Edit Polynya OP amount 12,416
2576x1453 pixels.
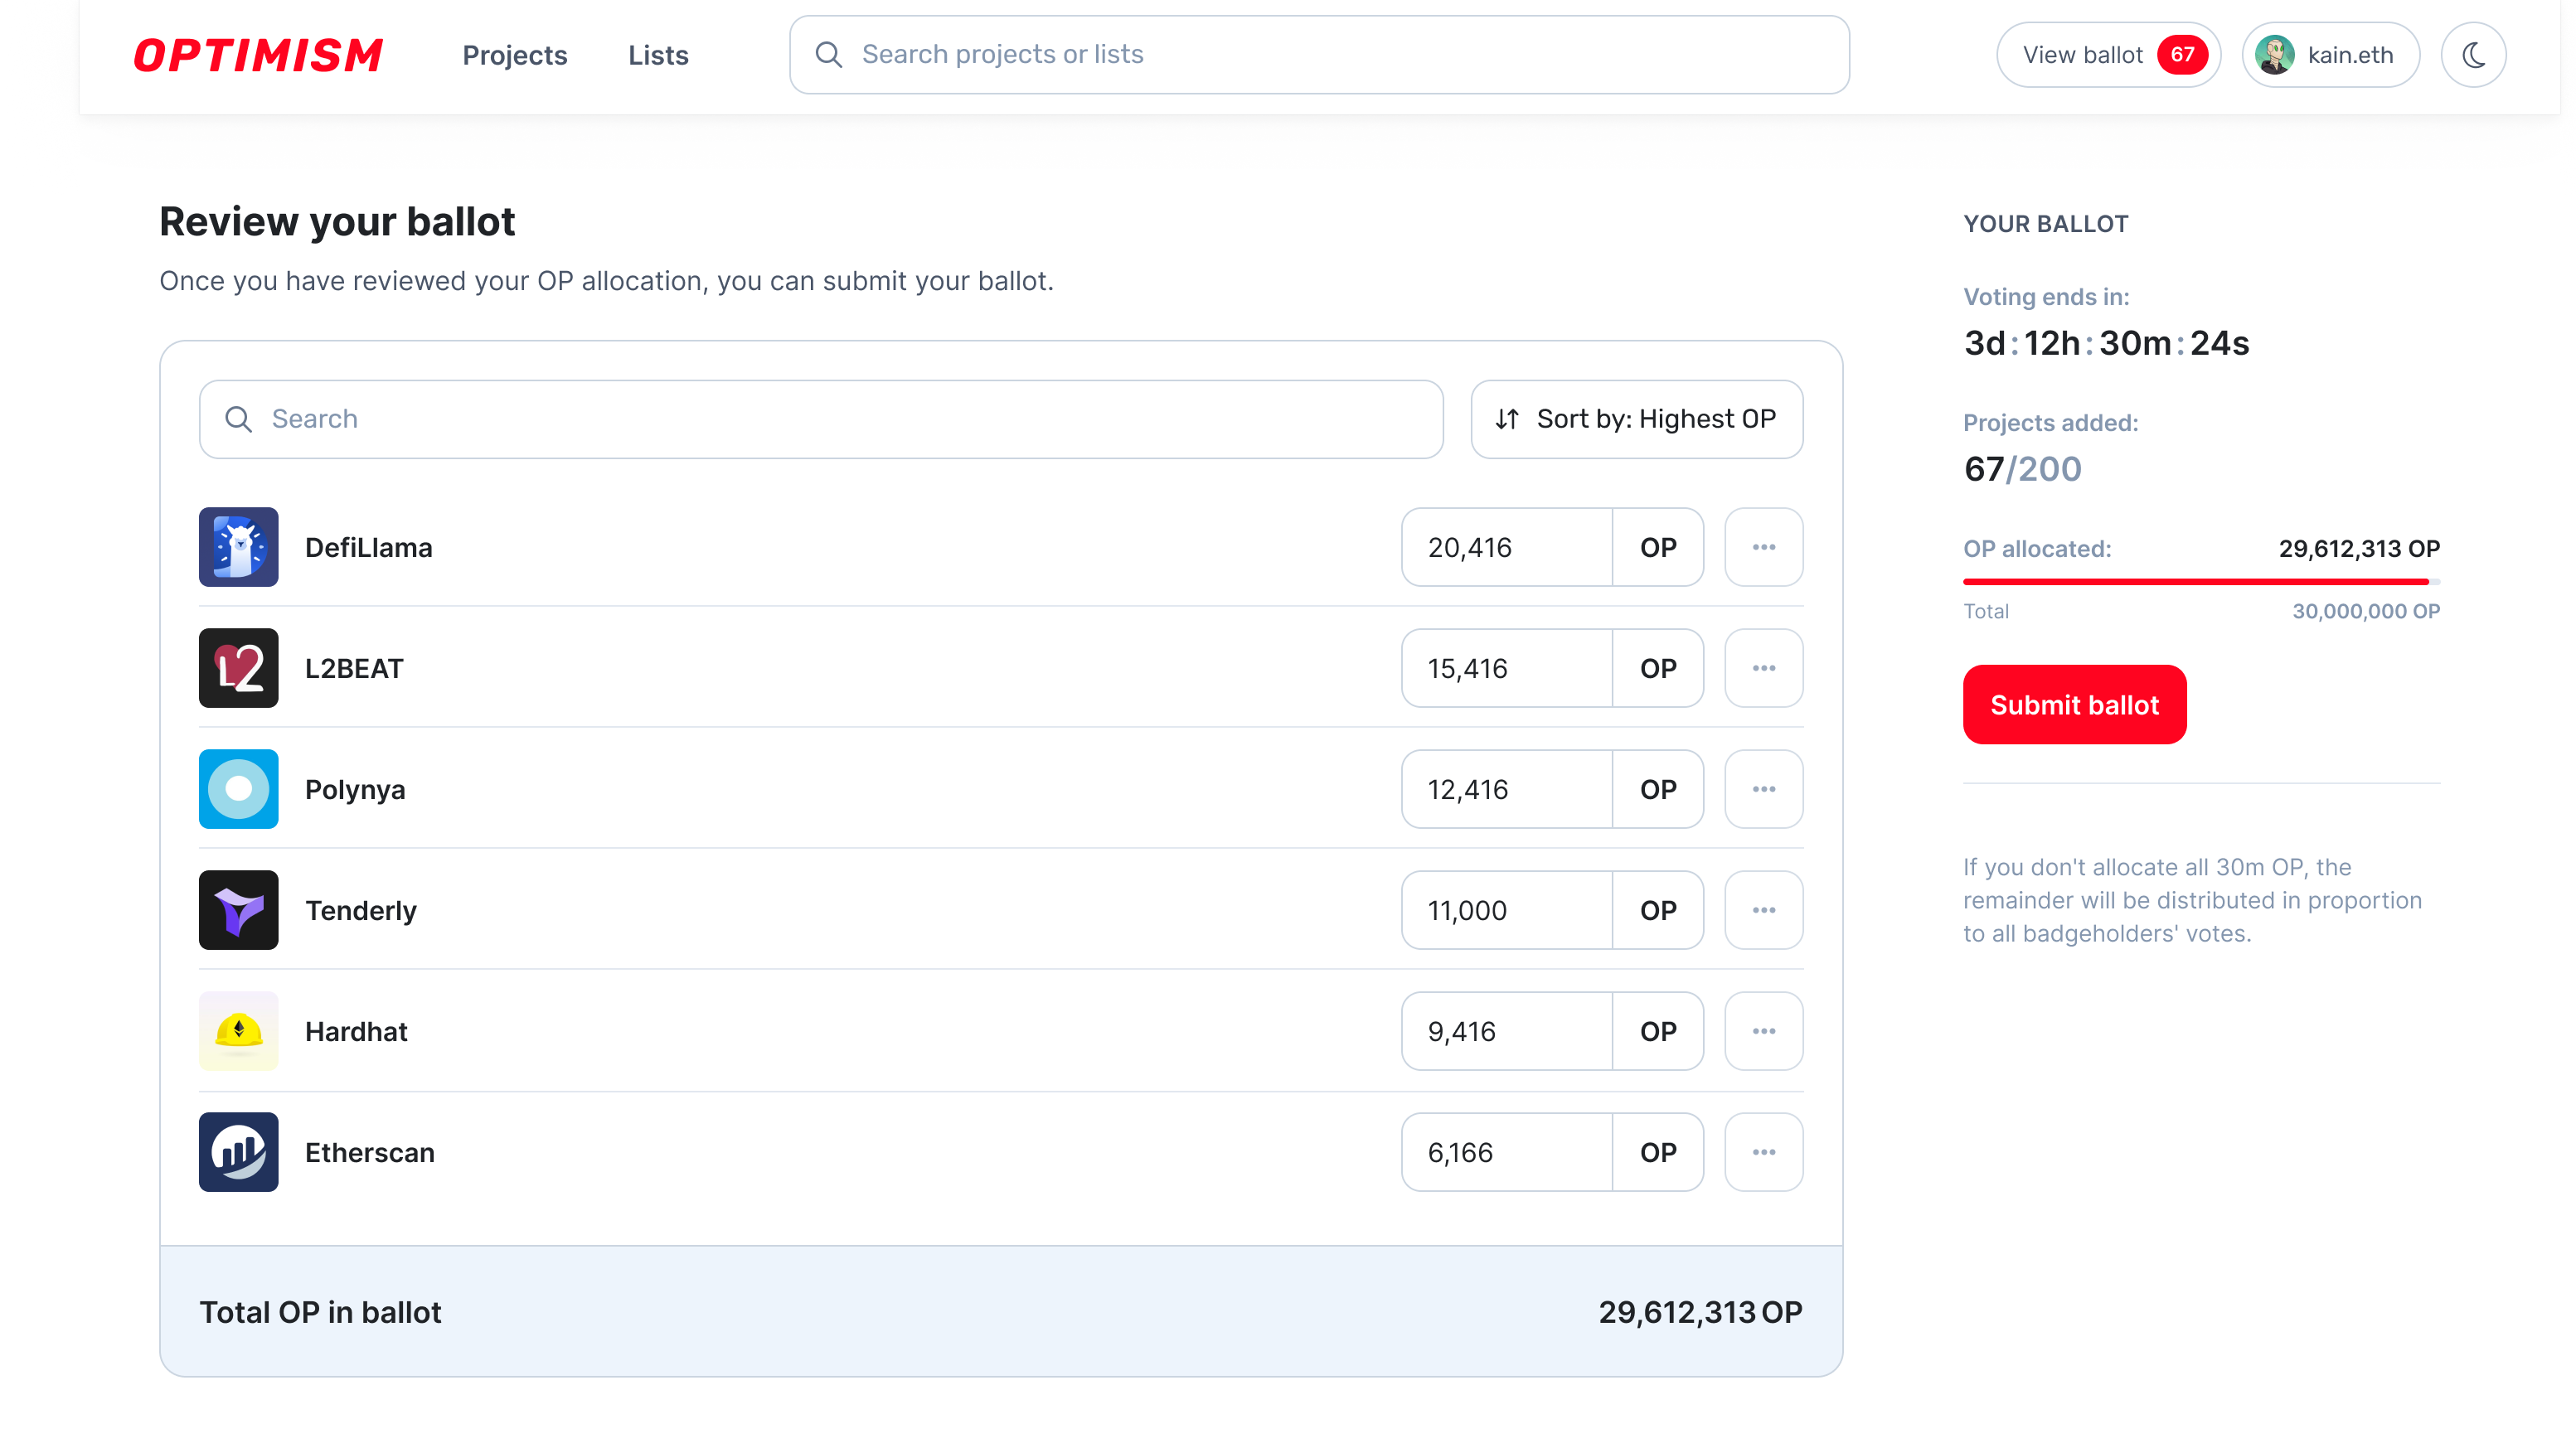point(1507,789)
